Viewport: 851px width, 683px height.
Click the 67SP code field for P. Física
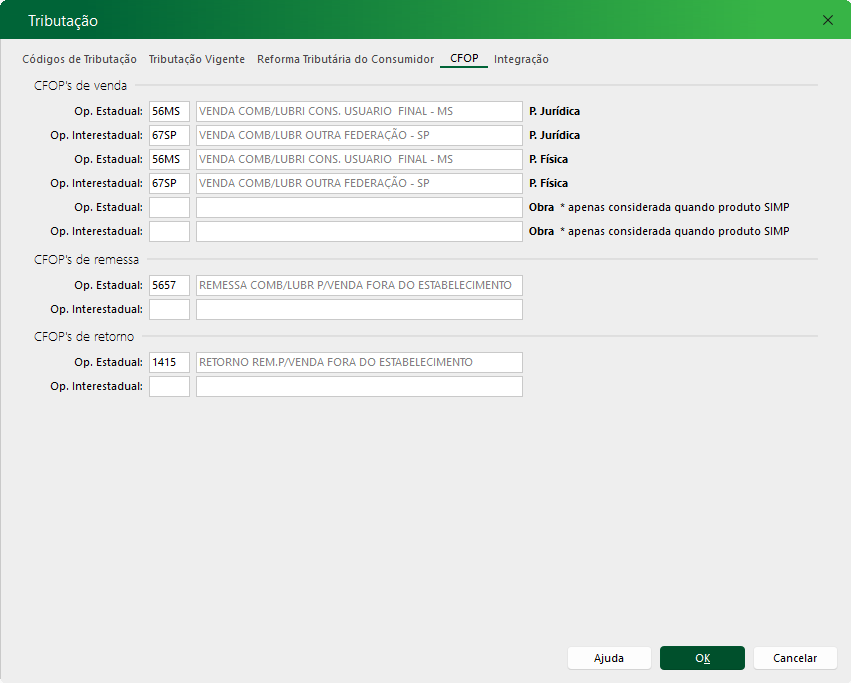(169, 183)
